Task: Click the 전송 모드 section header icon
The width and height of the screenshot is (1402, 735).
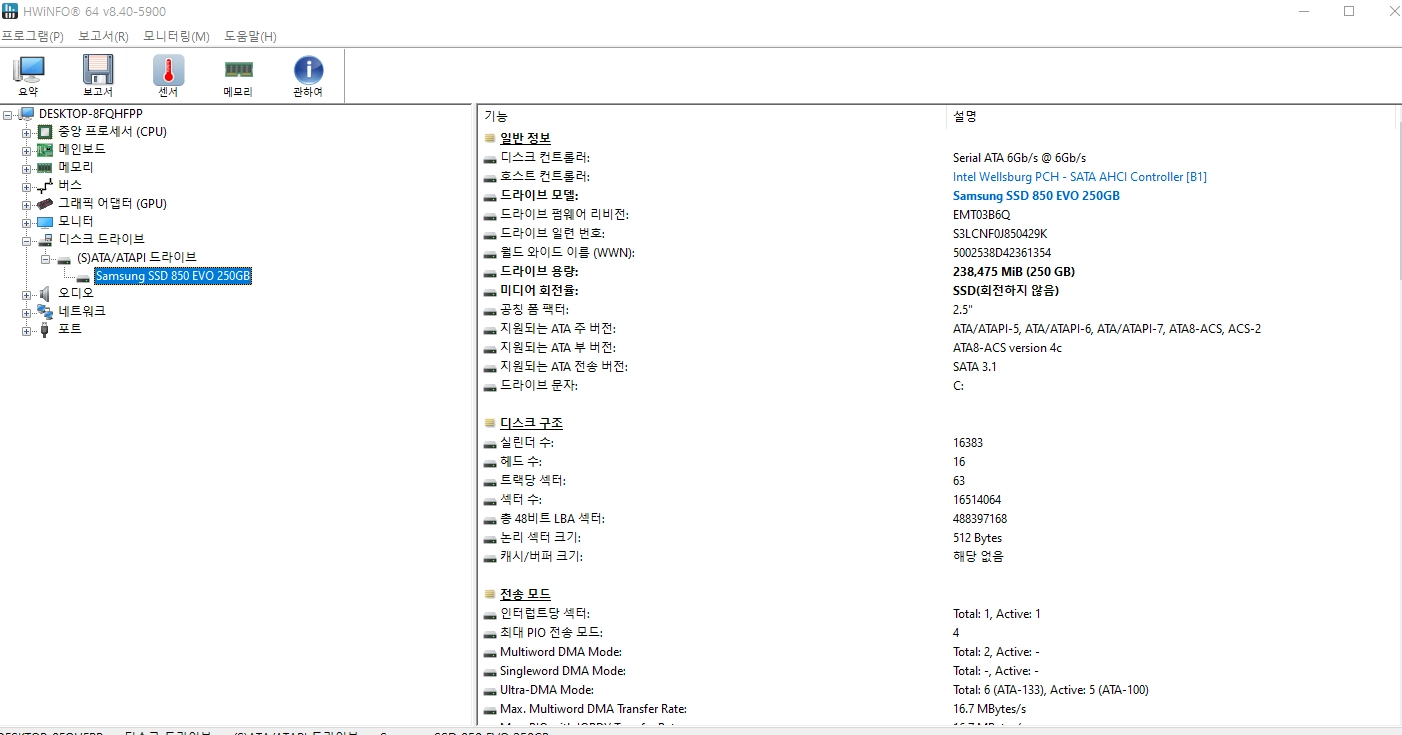Action: tap(490, 594)
